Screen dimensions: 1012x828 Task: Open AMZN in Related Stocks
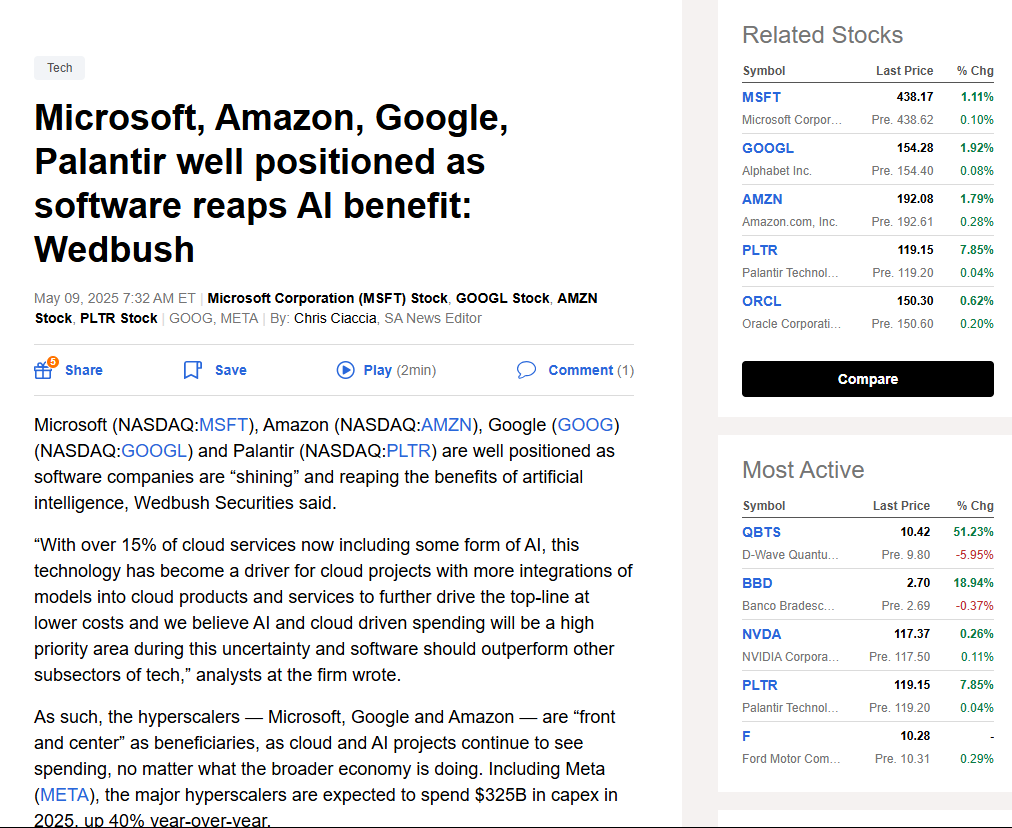[x=762, y=199]
